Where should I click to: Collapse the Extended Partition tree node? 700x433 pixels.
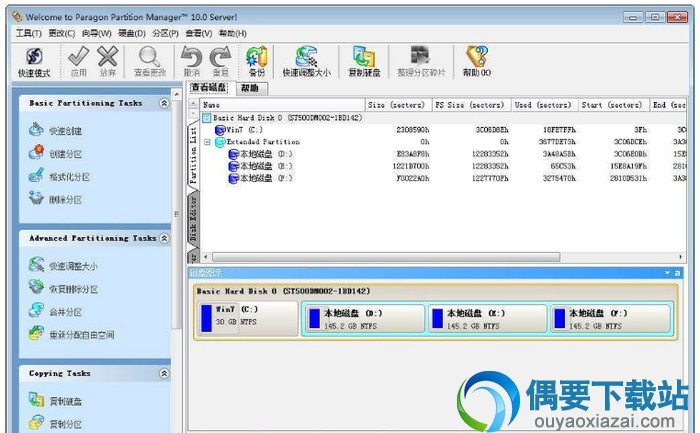[x=207, y=142]
